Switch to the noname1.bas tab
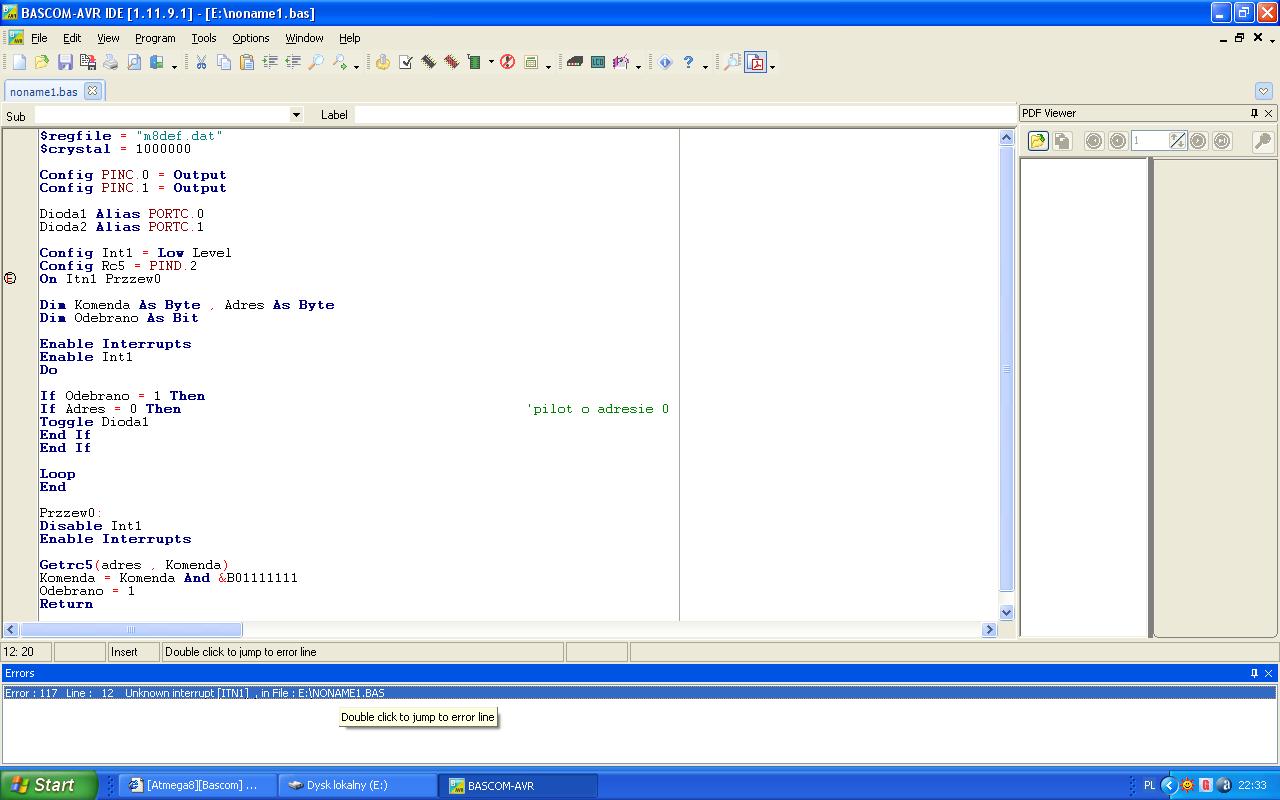Image resolution: width=1280 pixels, height=800 pixels. coord(44,91)
